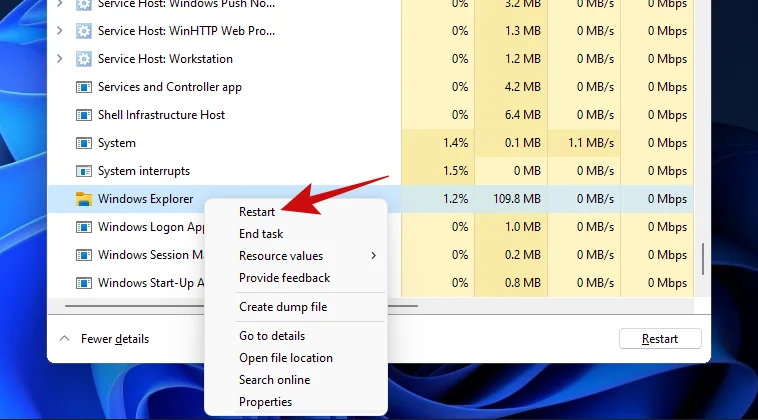Select Go to details menu entry
This screenshot has width=758, height=420.
(272, 336)
